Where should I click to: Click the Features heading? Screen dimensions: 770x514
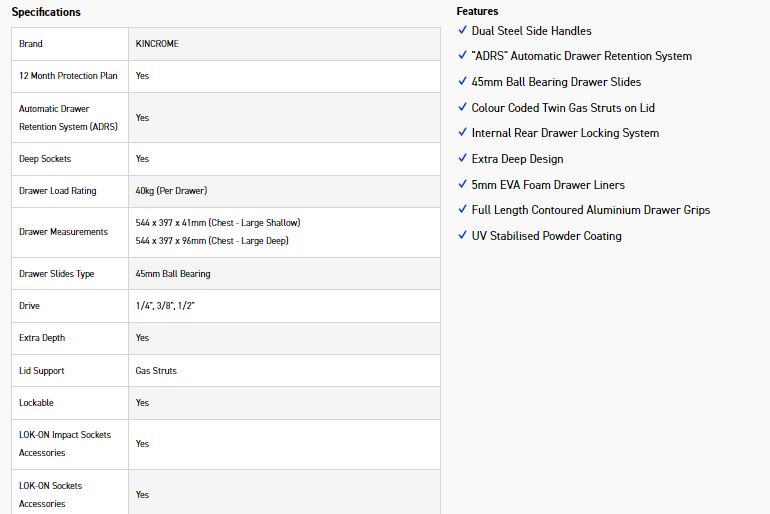(477, 11)
